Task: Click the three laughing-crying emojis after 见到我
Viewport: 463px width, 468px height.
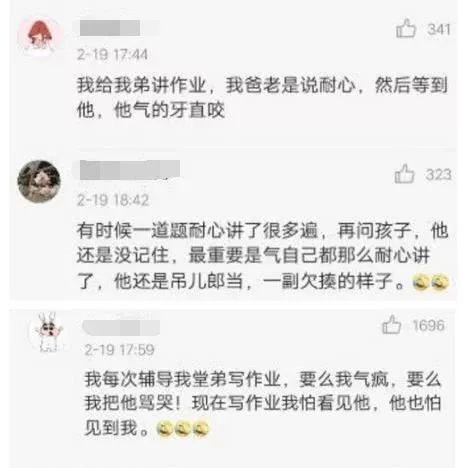Action: [183, 428]
